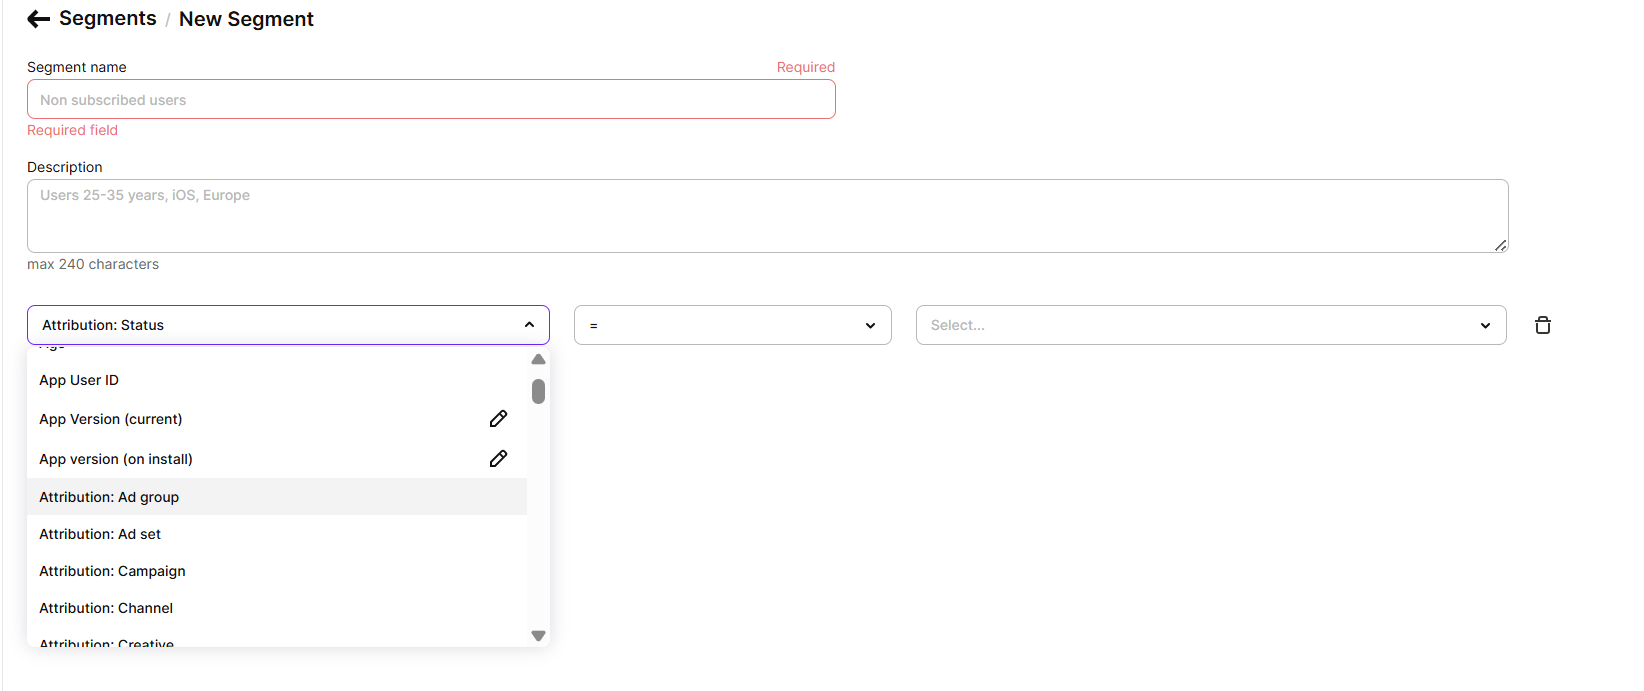The image size is (1644, 691).
Task: Click the dropdown list scrollbar thumb
Action: point(538,391)
